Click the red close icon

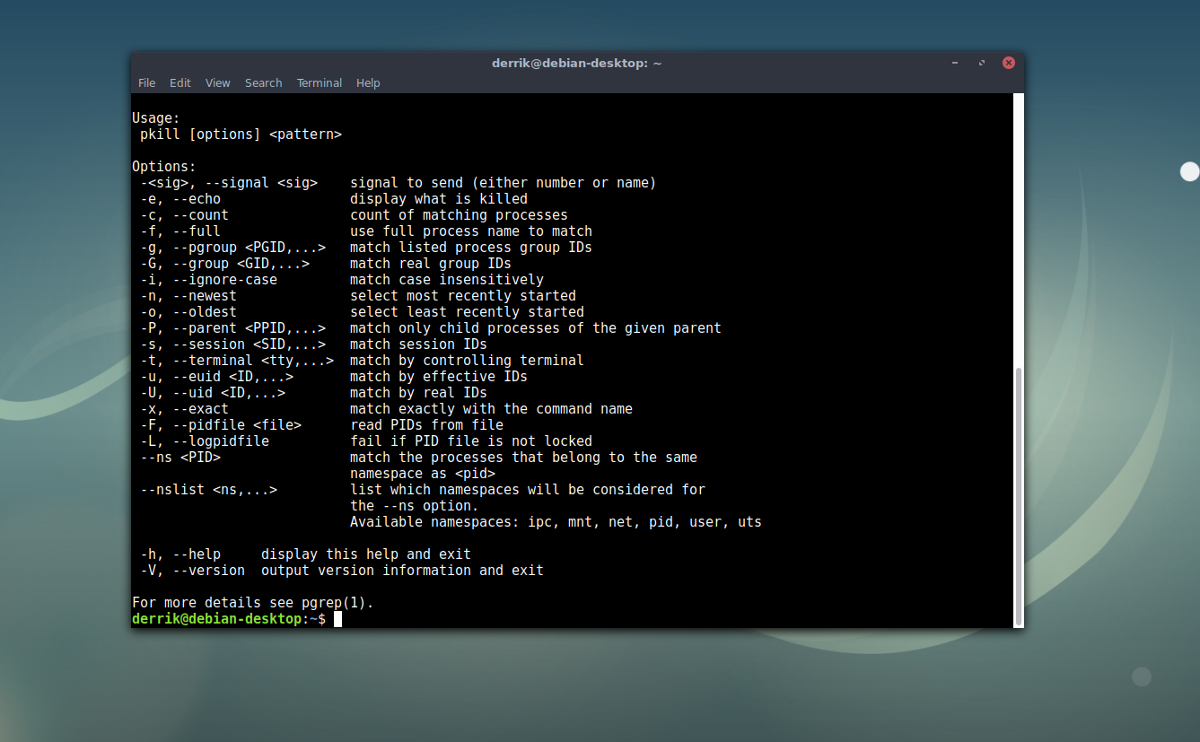(x=1008, y=62)
